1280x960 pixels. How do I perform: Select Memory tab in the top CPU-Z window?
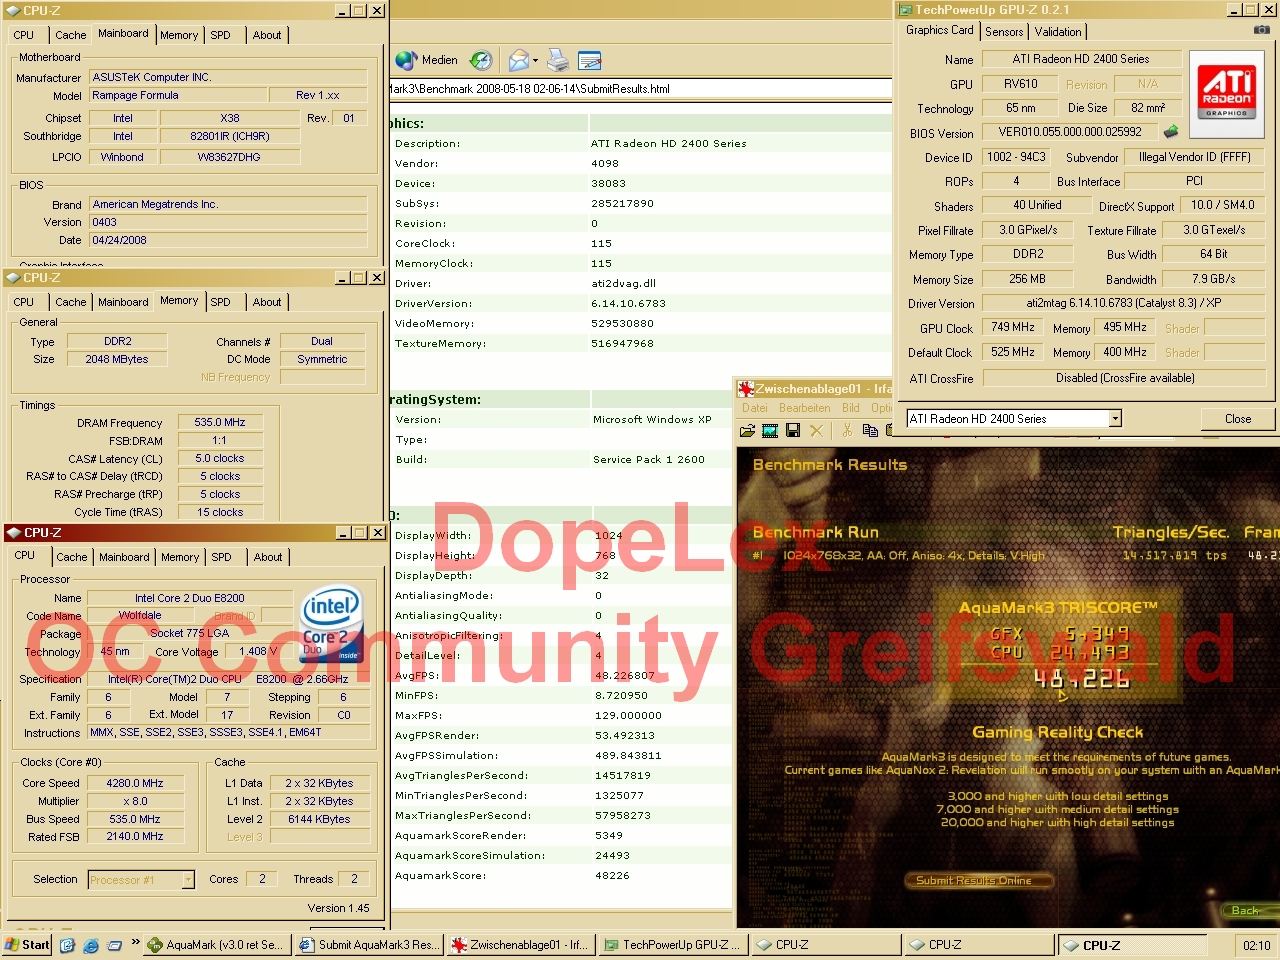click(x=179, y=35)
